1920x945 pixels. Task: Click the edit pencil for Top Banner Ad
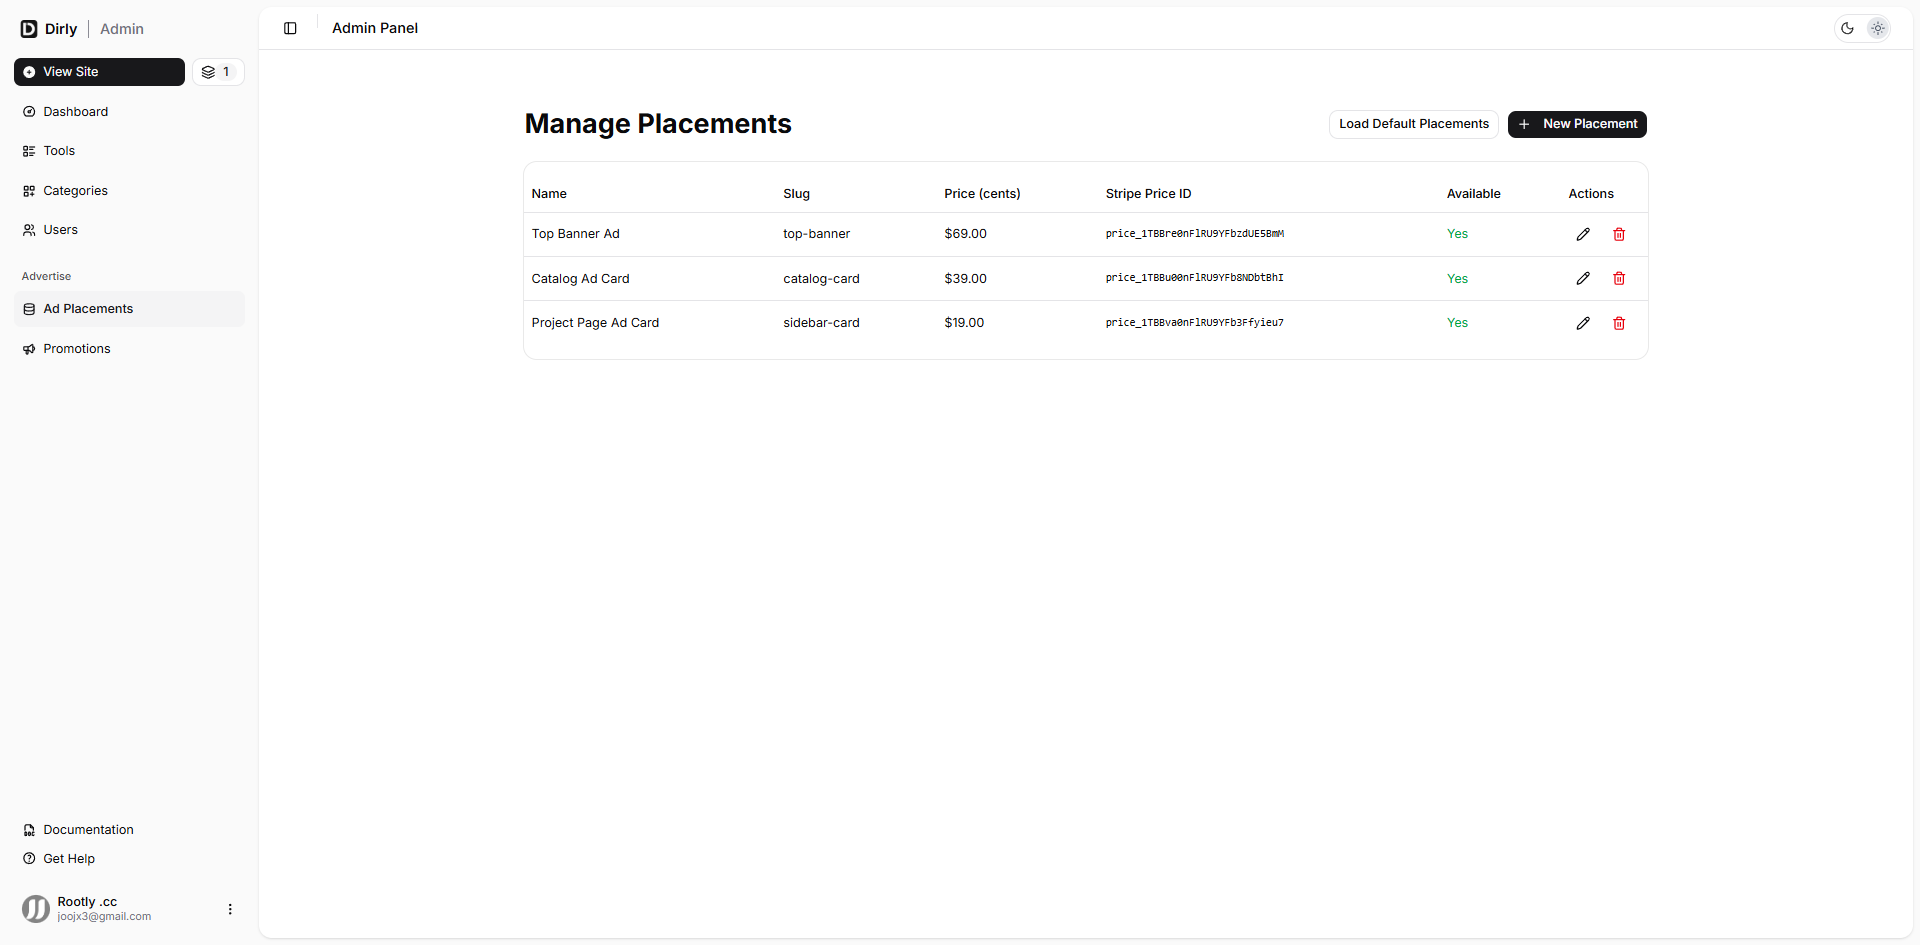pyautogui.click(x=1582, y=234)
